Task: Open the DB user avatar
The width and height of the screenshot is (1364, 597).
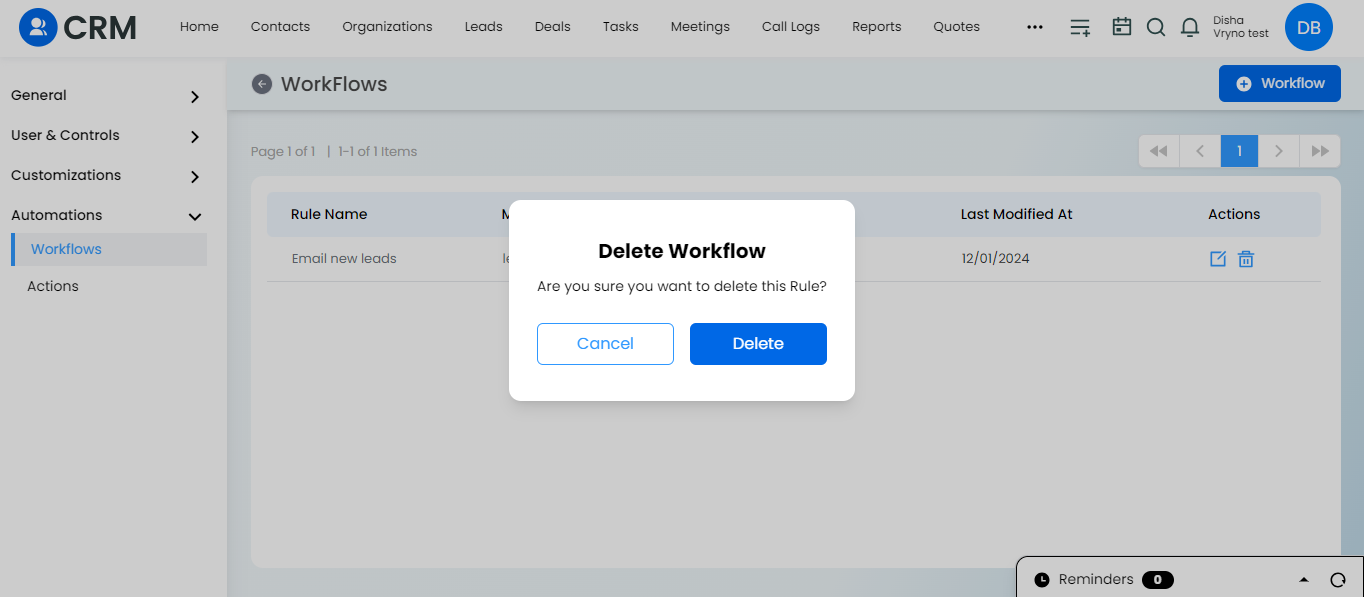Action: 1308,27
